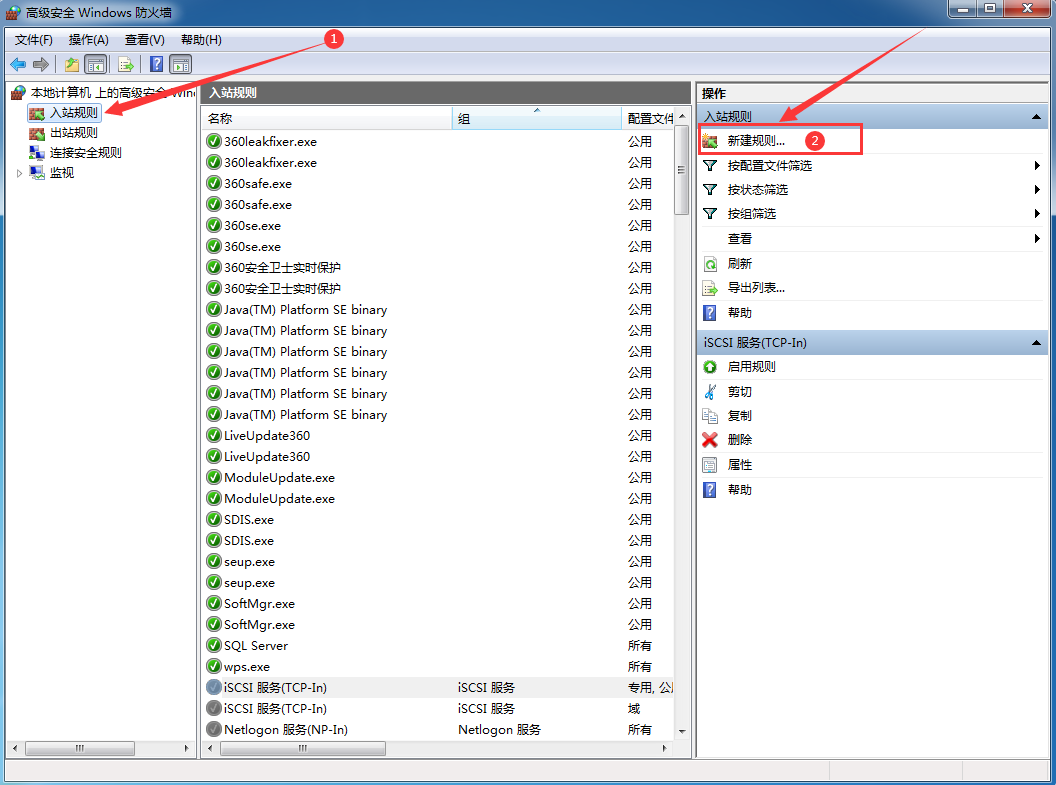1056x785 pixels.
Task: Select the Netlogon 服务(NP-In) rule
Action: [x=286, y=730]
